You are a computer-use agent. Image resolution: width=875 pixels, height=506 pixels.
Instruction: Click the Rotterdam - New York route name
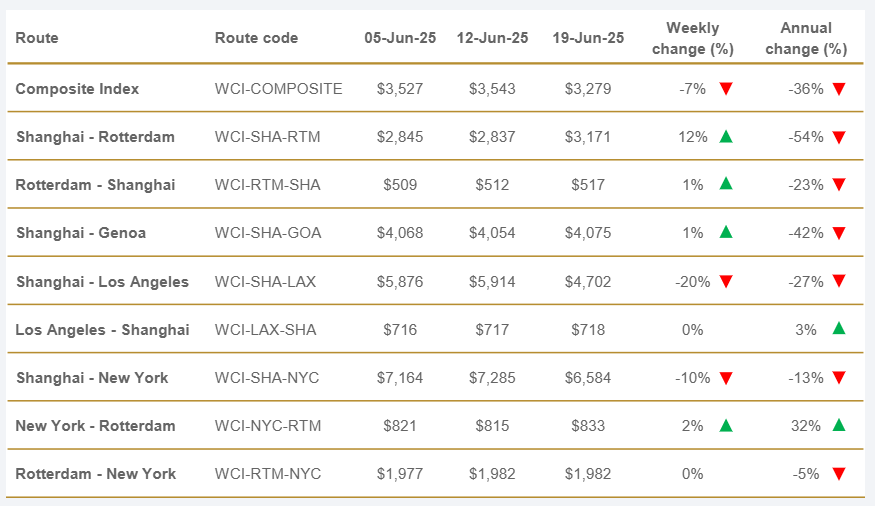pyautogui.click(x=95, y=474)
